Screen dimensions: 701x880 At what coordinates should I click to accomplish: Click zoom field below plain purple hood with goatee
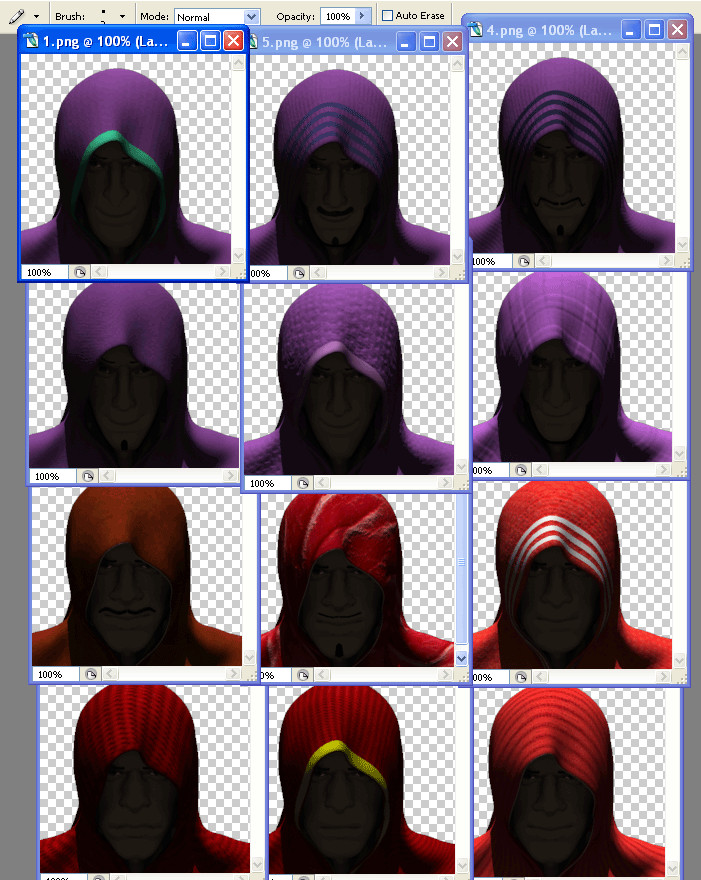click(x=53, y=476)
